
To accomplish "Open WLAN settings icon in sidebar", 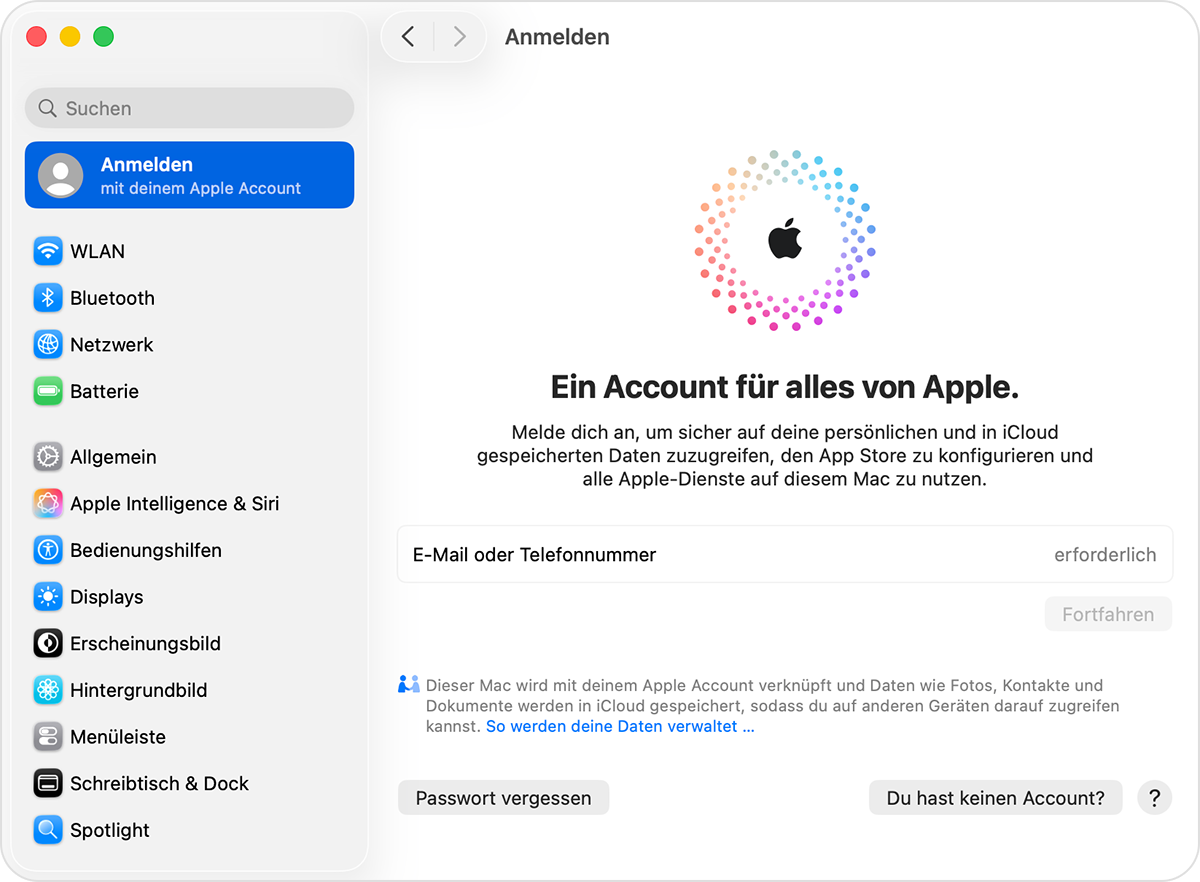I will pyautogui.click(x=48, y=251).
